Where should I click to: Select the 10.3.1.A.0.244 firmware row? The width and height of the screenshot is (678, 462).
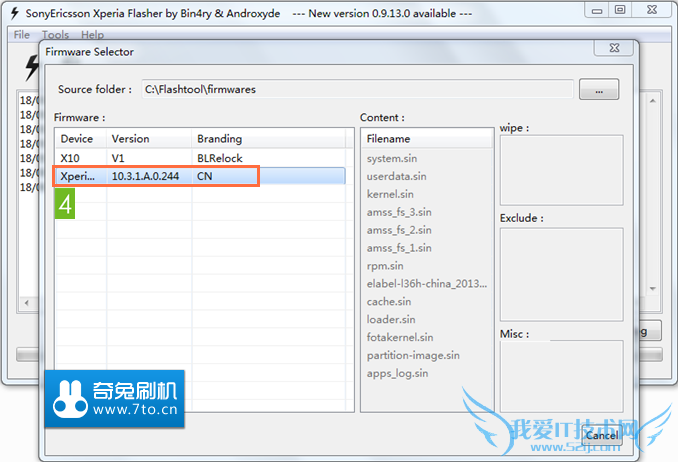tap(200, 176)
